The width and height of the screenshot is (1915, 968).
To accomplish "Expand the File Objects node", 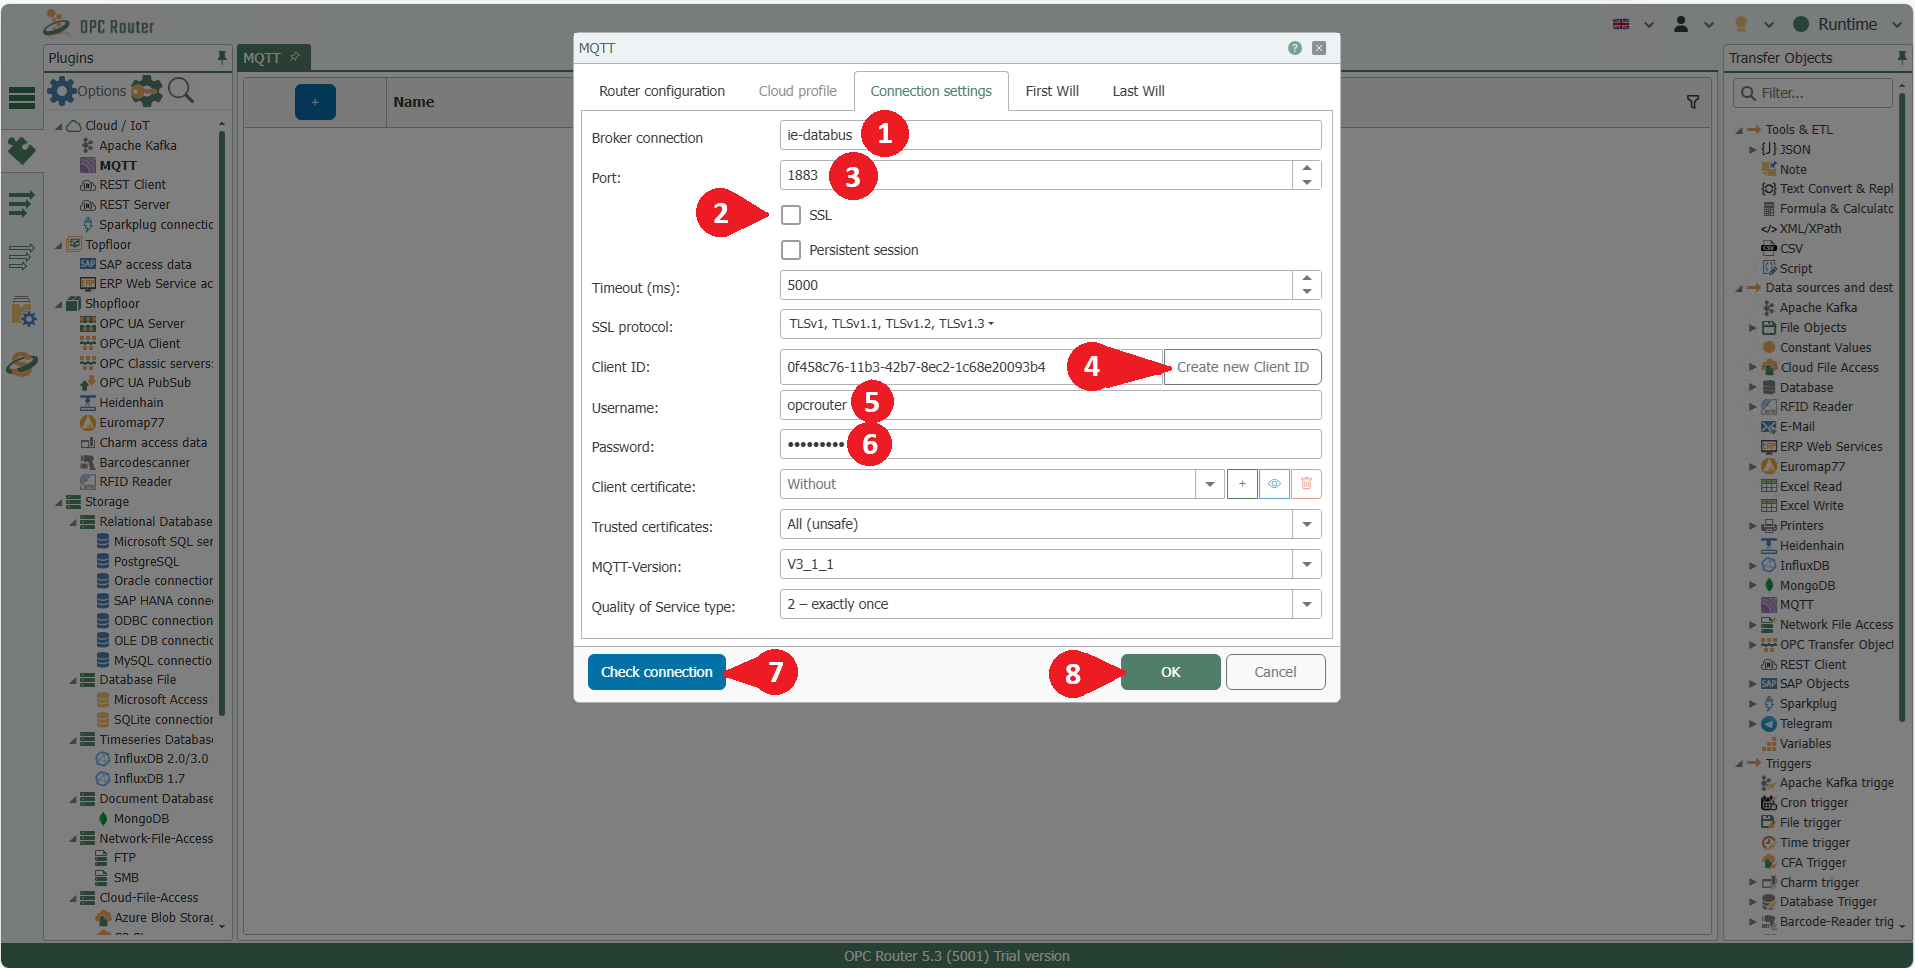I will point(1753,328).
